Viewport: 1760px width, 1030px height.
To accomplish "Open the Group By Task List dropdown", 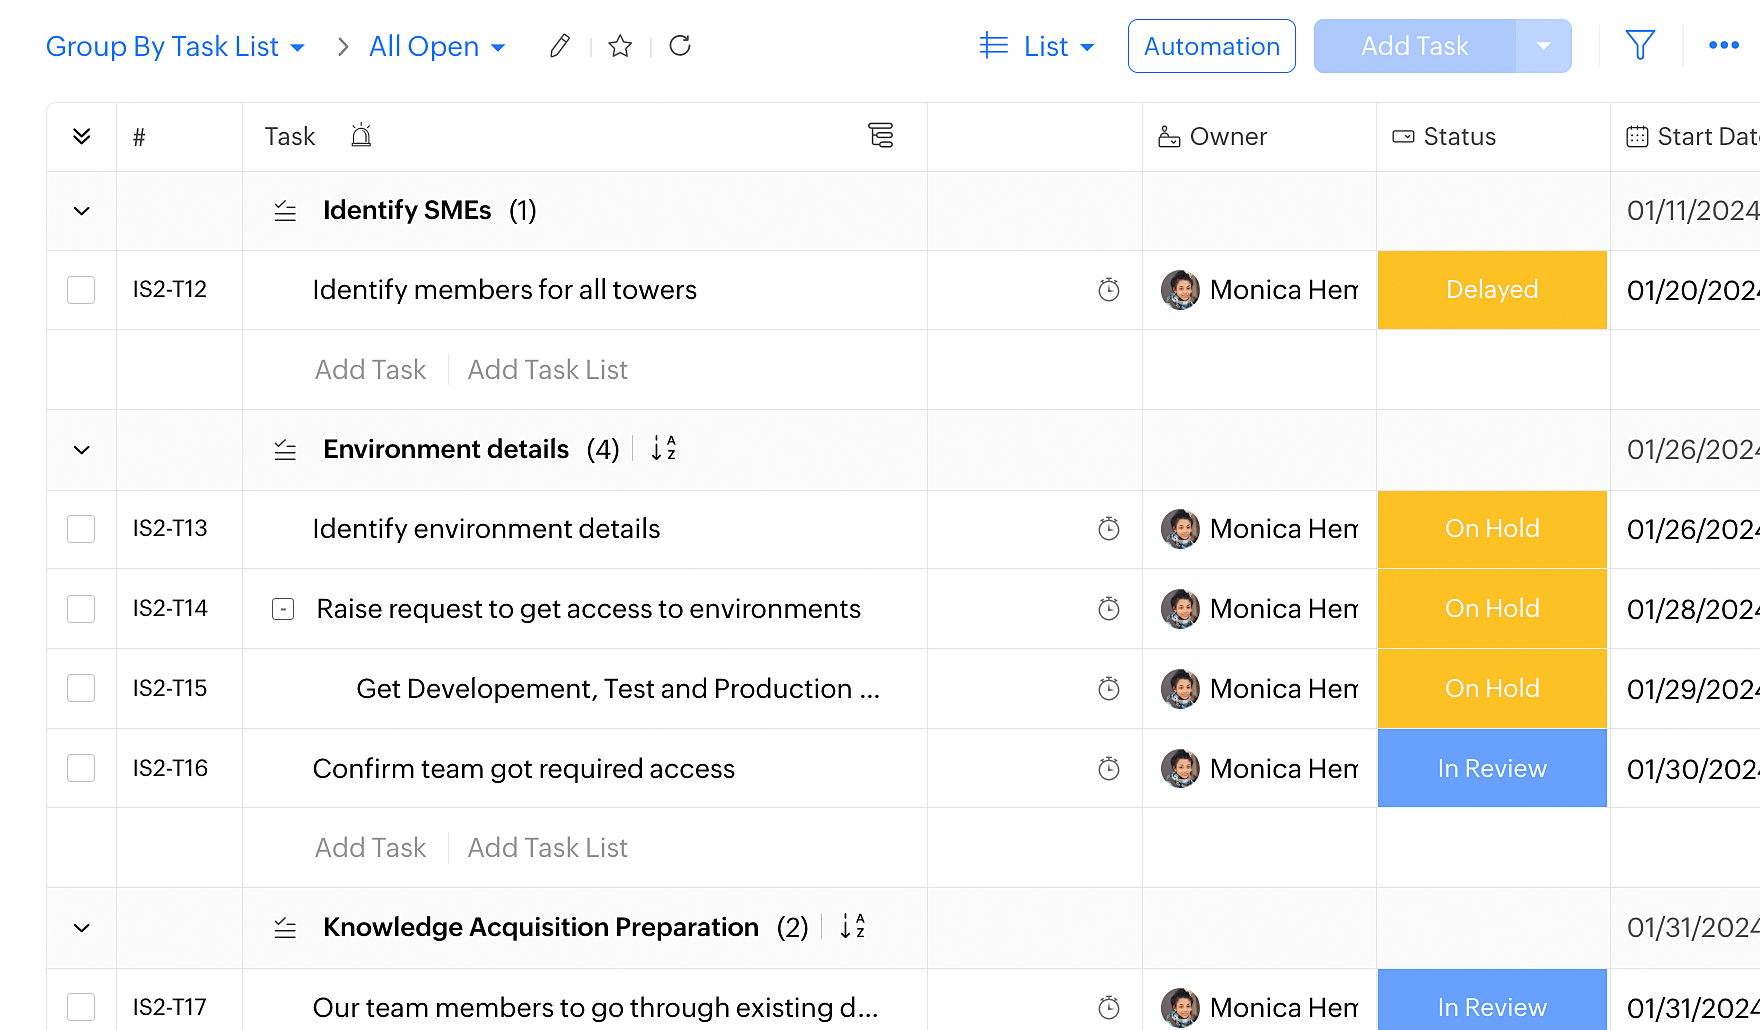I will point(175,47).
